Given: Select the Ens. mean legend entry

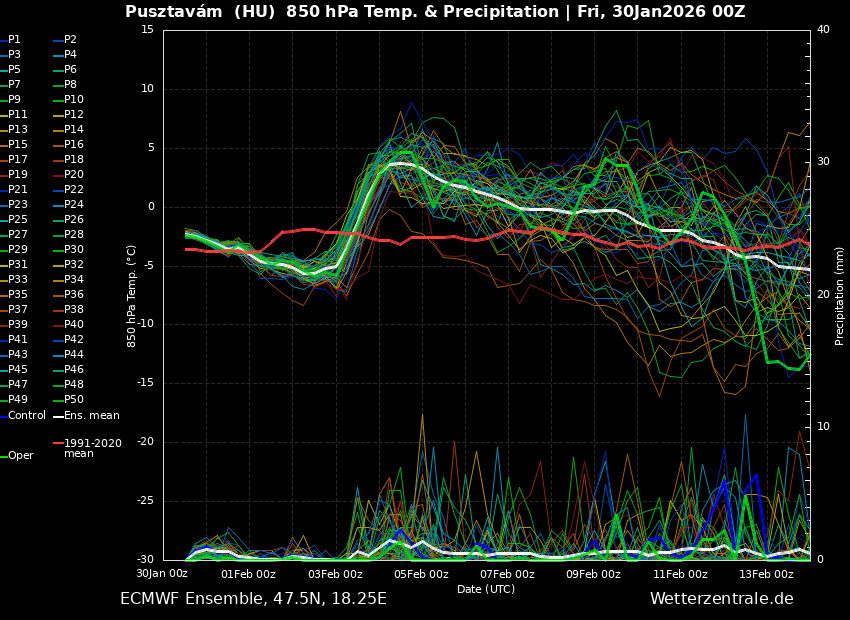Looking at the screenshot, I should click(x=92, y=416).
